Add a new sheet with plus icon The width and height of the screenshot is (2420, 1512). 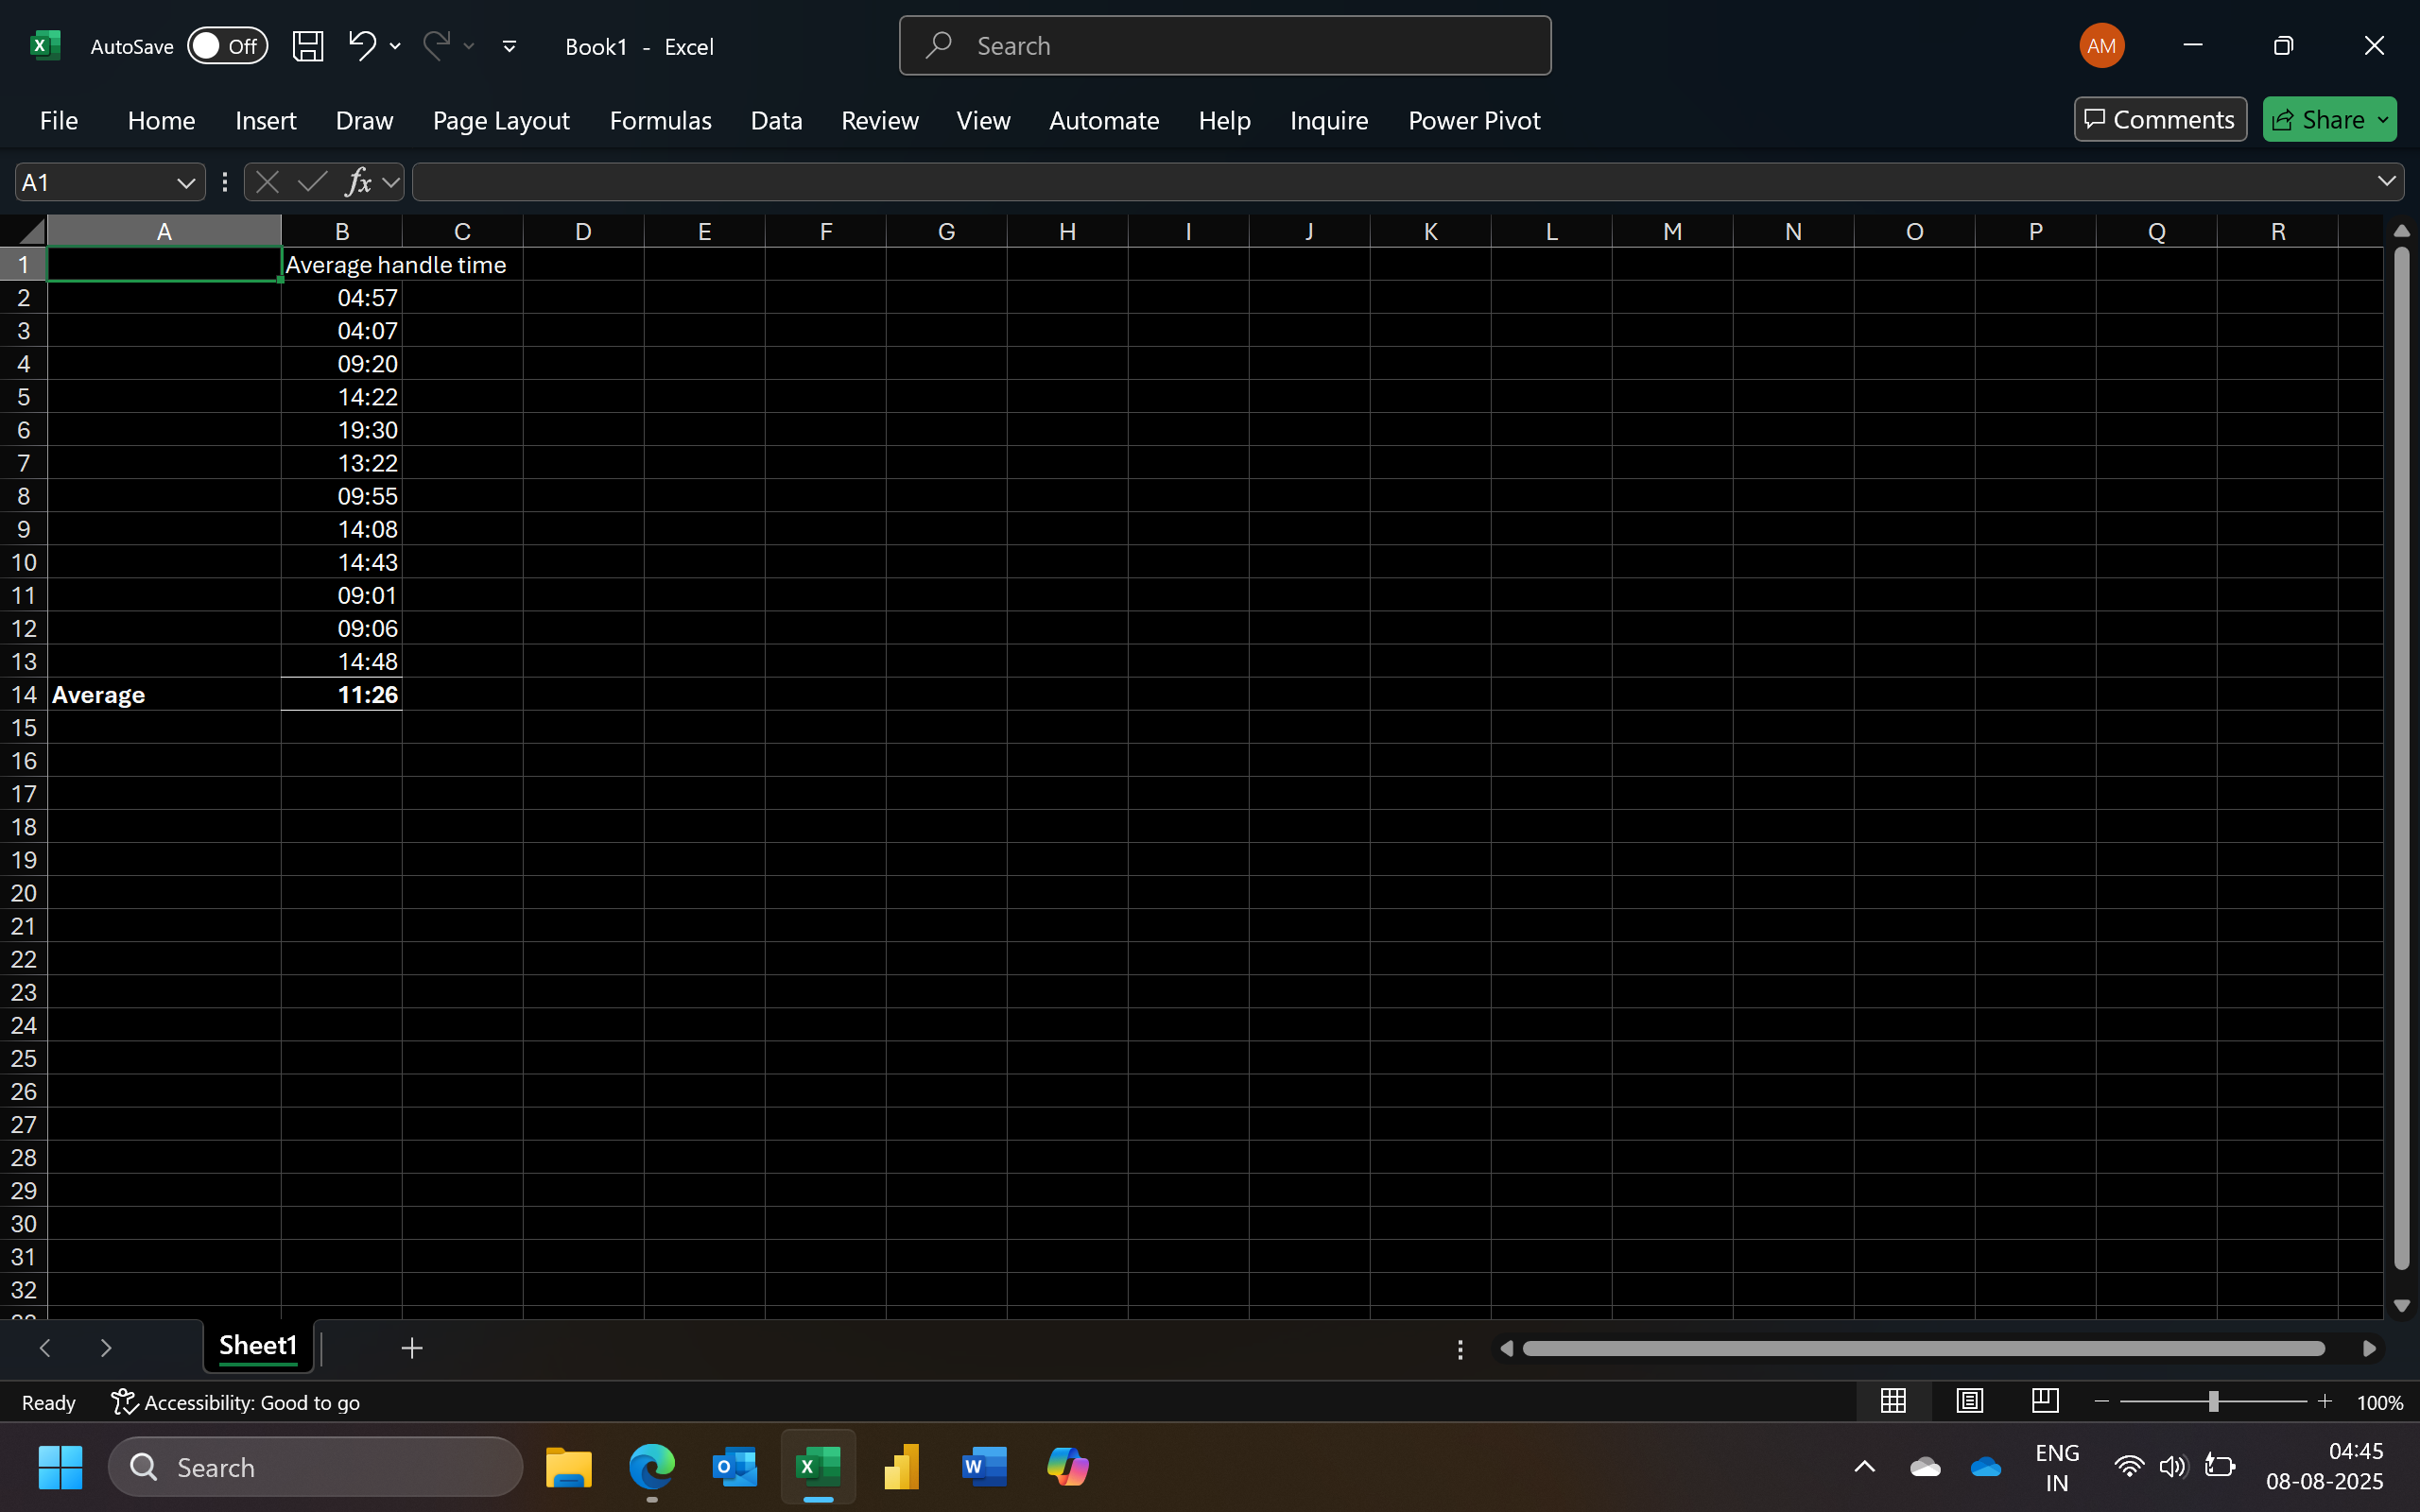pyautogui.click(x=411, y=1348)
